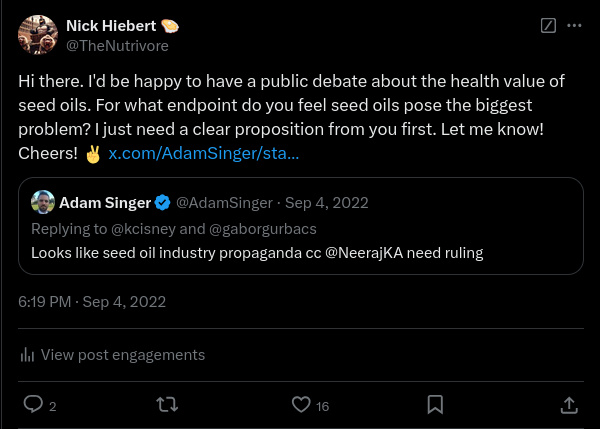
Task: Click the 16 likes count
Action: [322, 406]
